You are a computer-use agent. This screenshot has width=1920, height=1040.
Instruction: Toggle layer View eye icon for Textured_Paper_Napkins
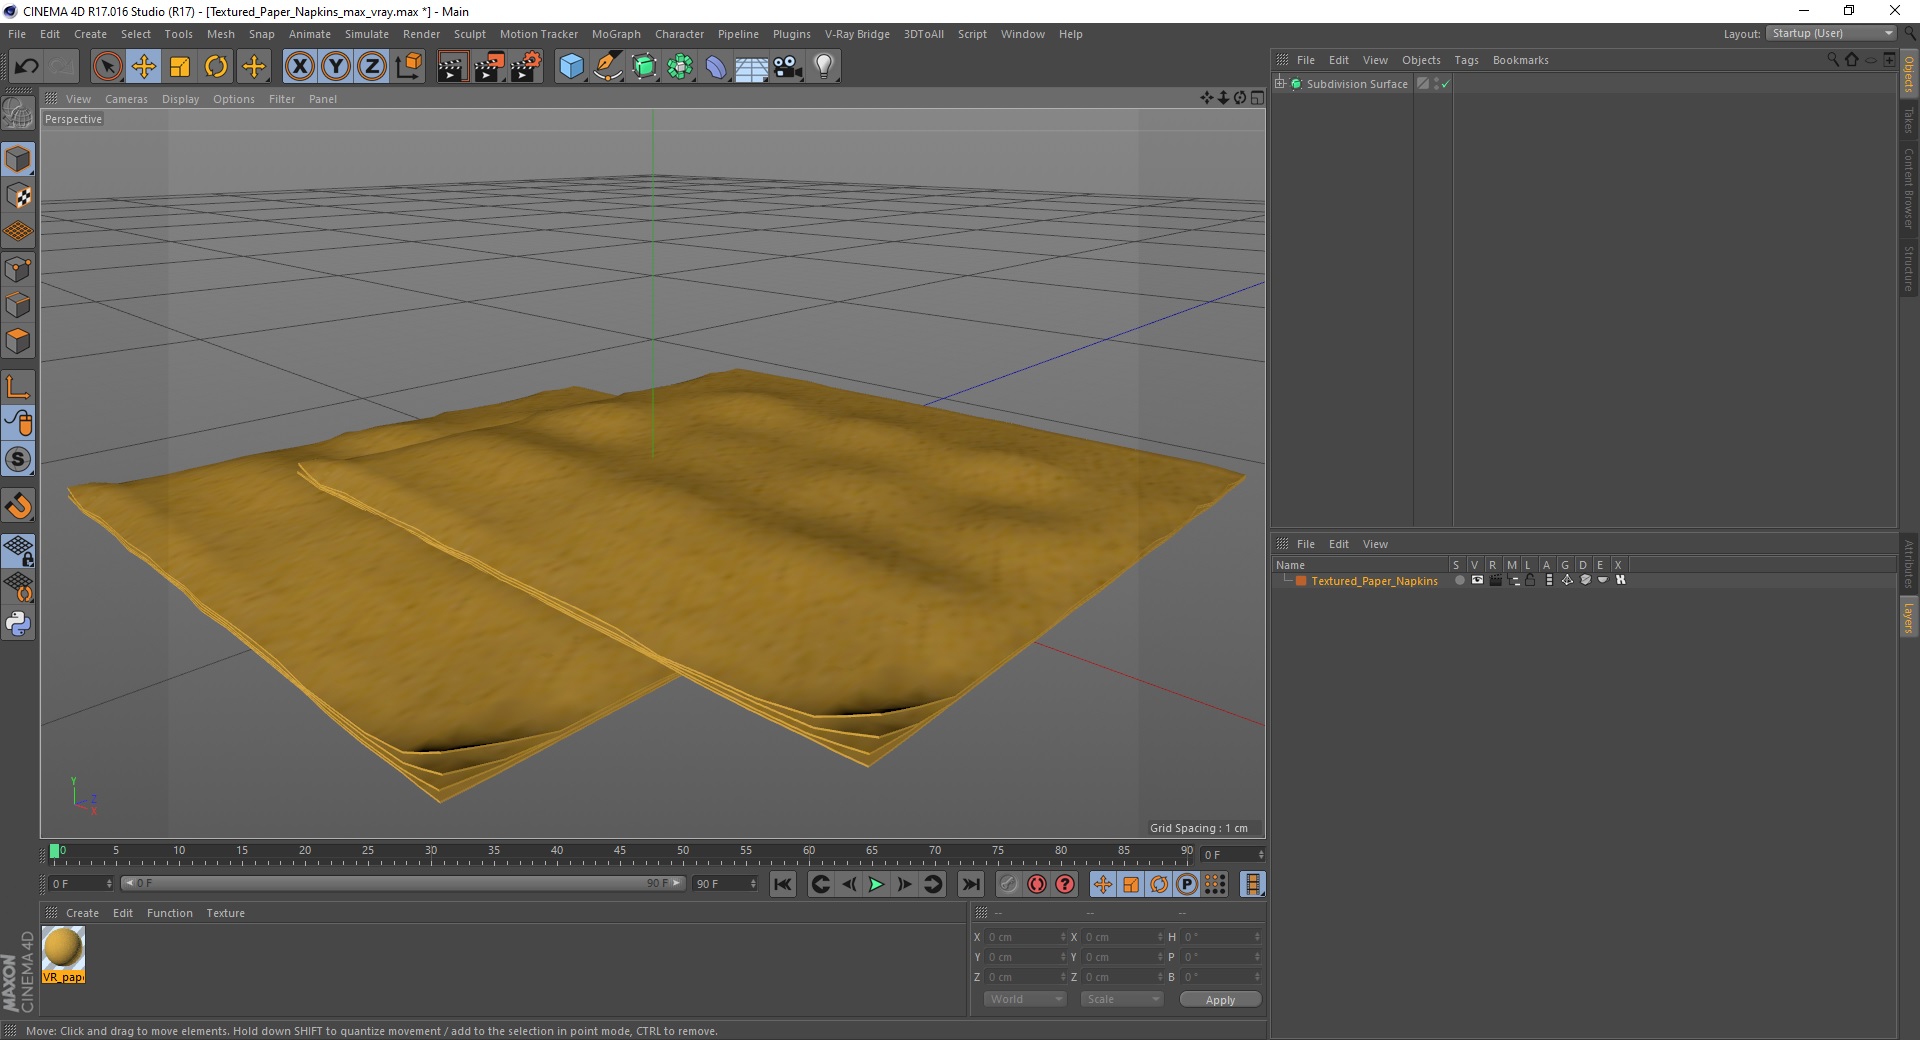coord(1477,580)
